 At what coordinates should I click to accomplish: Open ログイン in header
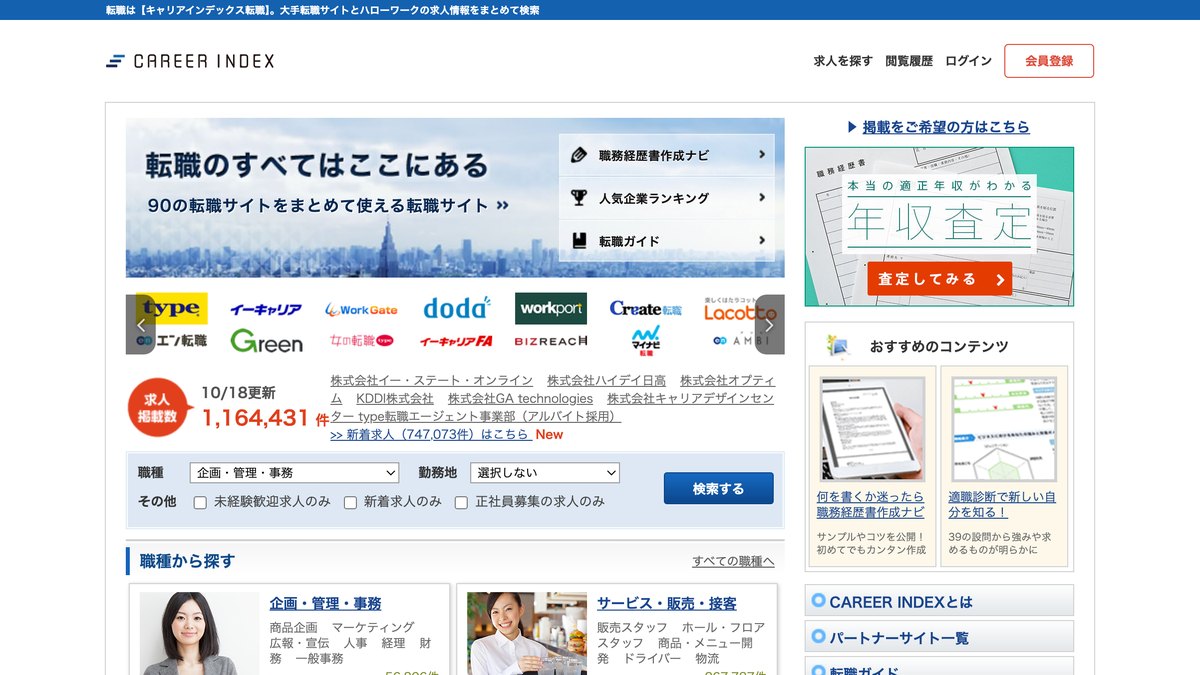pyautogui.click(x=968, y=61)
